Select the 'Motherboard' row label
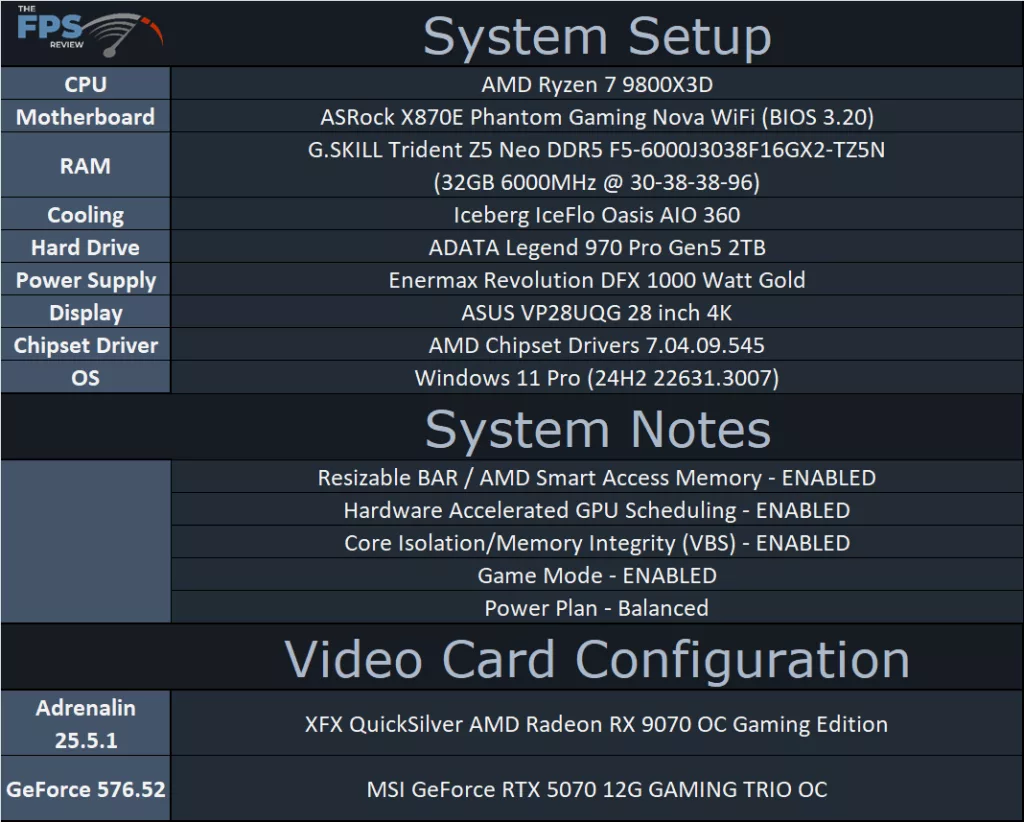This screenshot has width=1024, height=822. coord(86,116)
